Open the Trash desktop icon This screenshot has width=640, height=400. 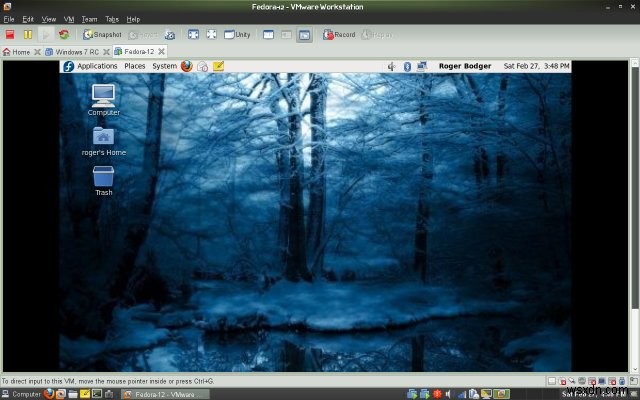(x=103, y=176)
